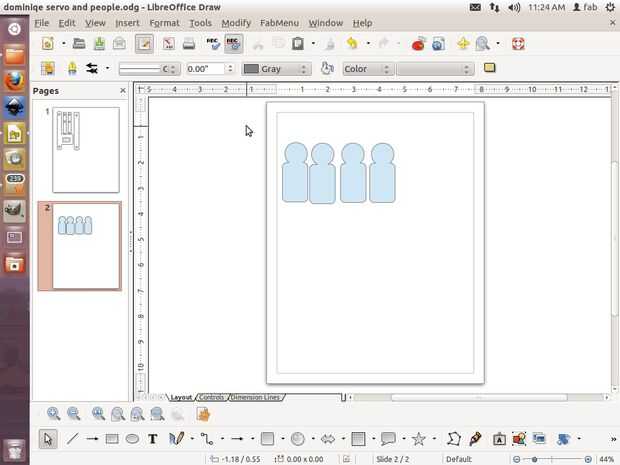Open the Gray line color dropdown
This screenshot has width=620, height=465.
276,69
